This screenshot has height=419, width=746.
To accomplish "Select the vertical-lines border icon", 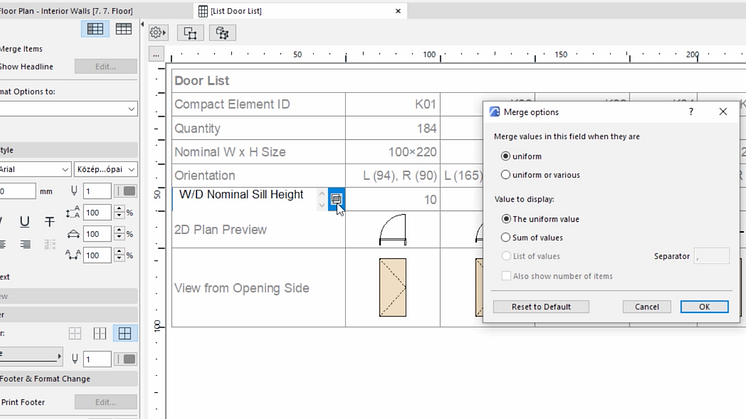I will coord(99,333).
